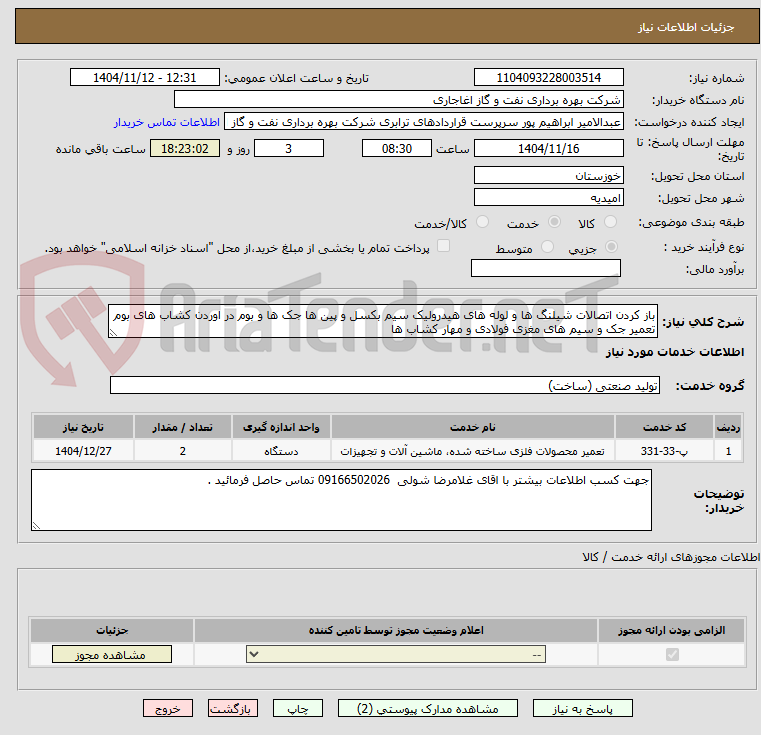
Task: Click the چاپ print button
Action: coord(298,708)
